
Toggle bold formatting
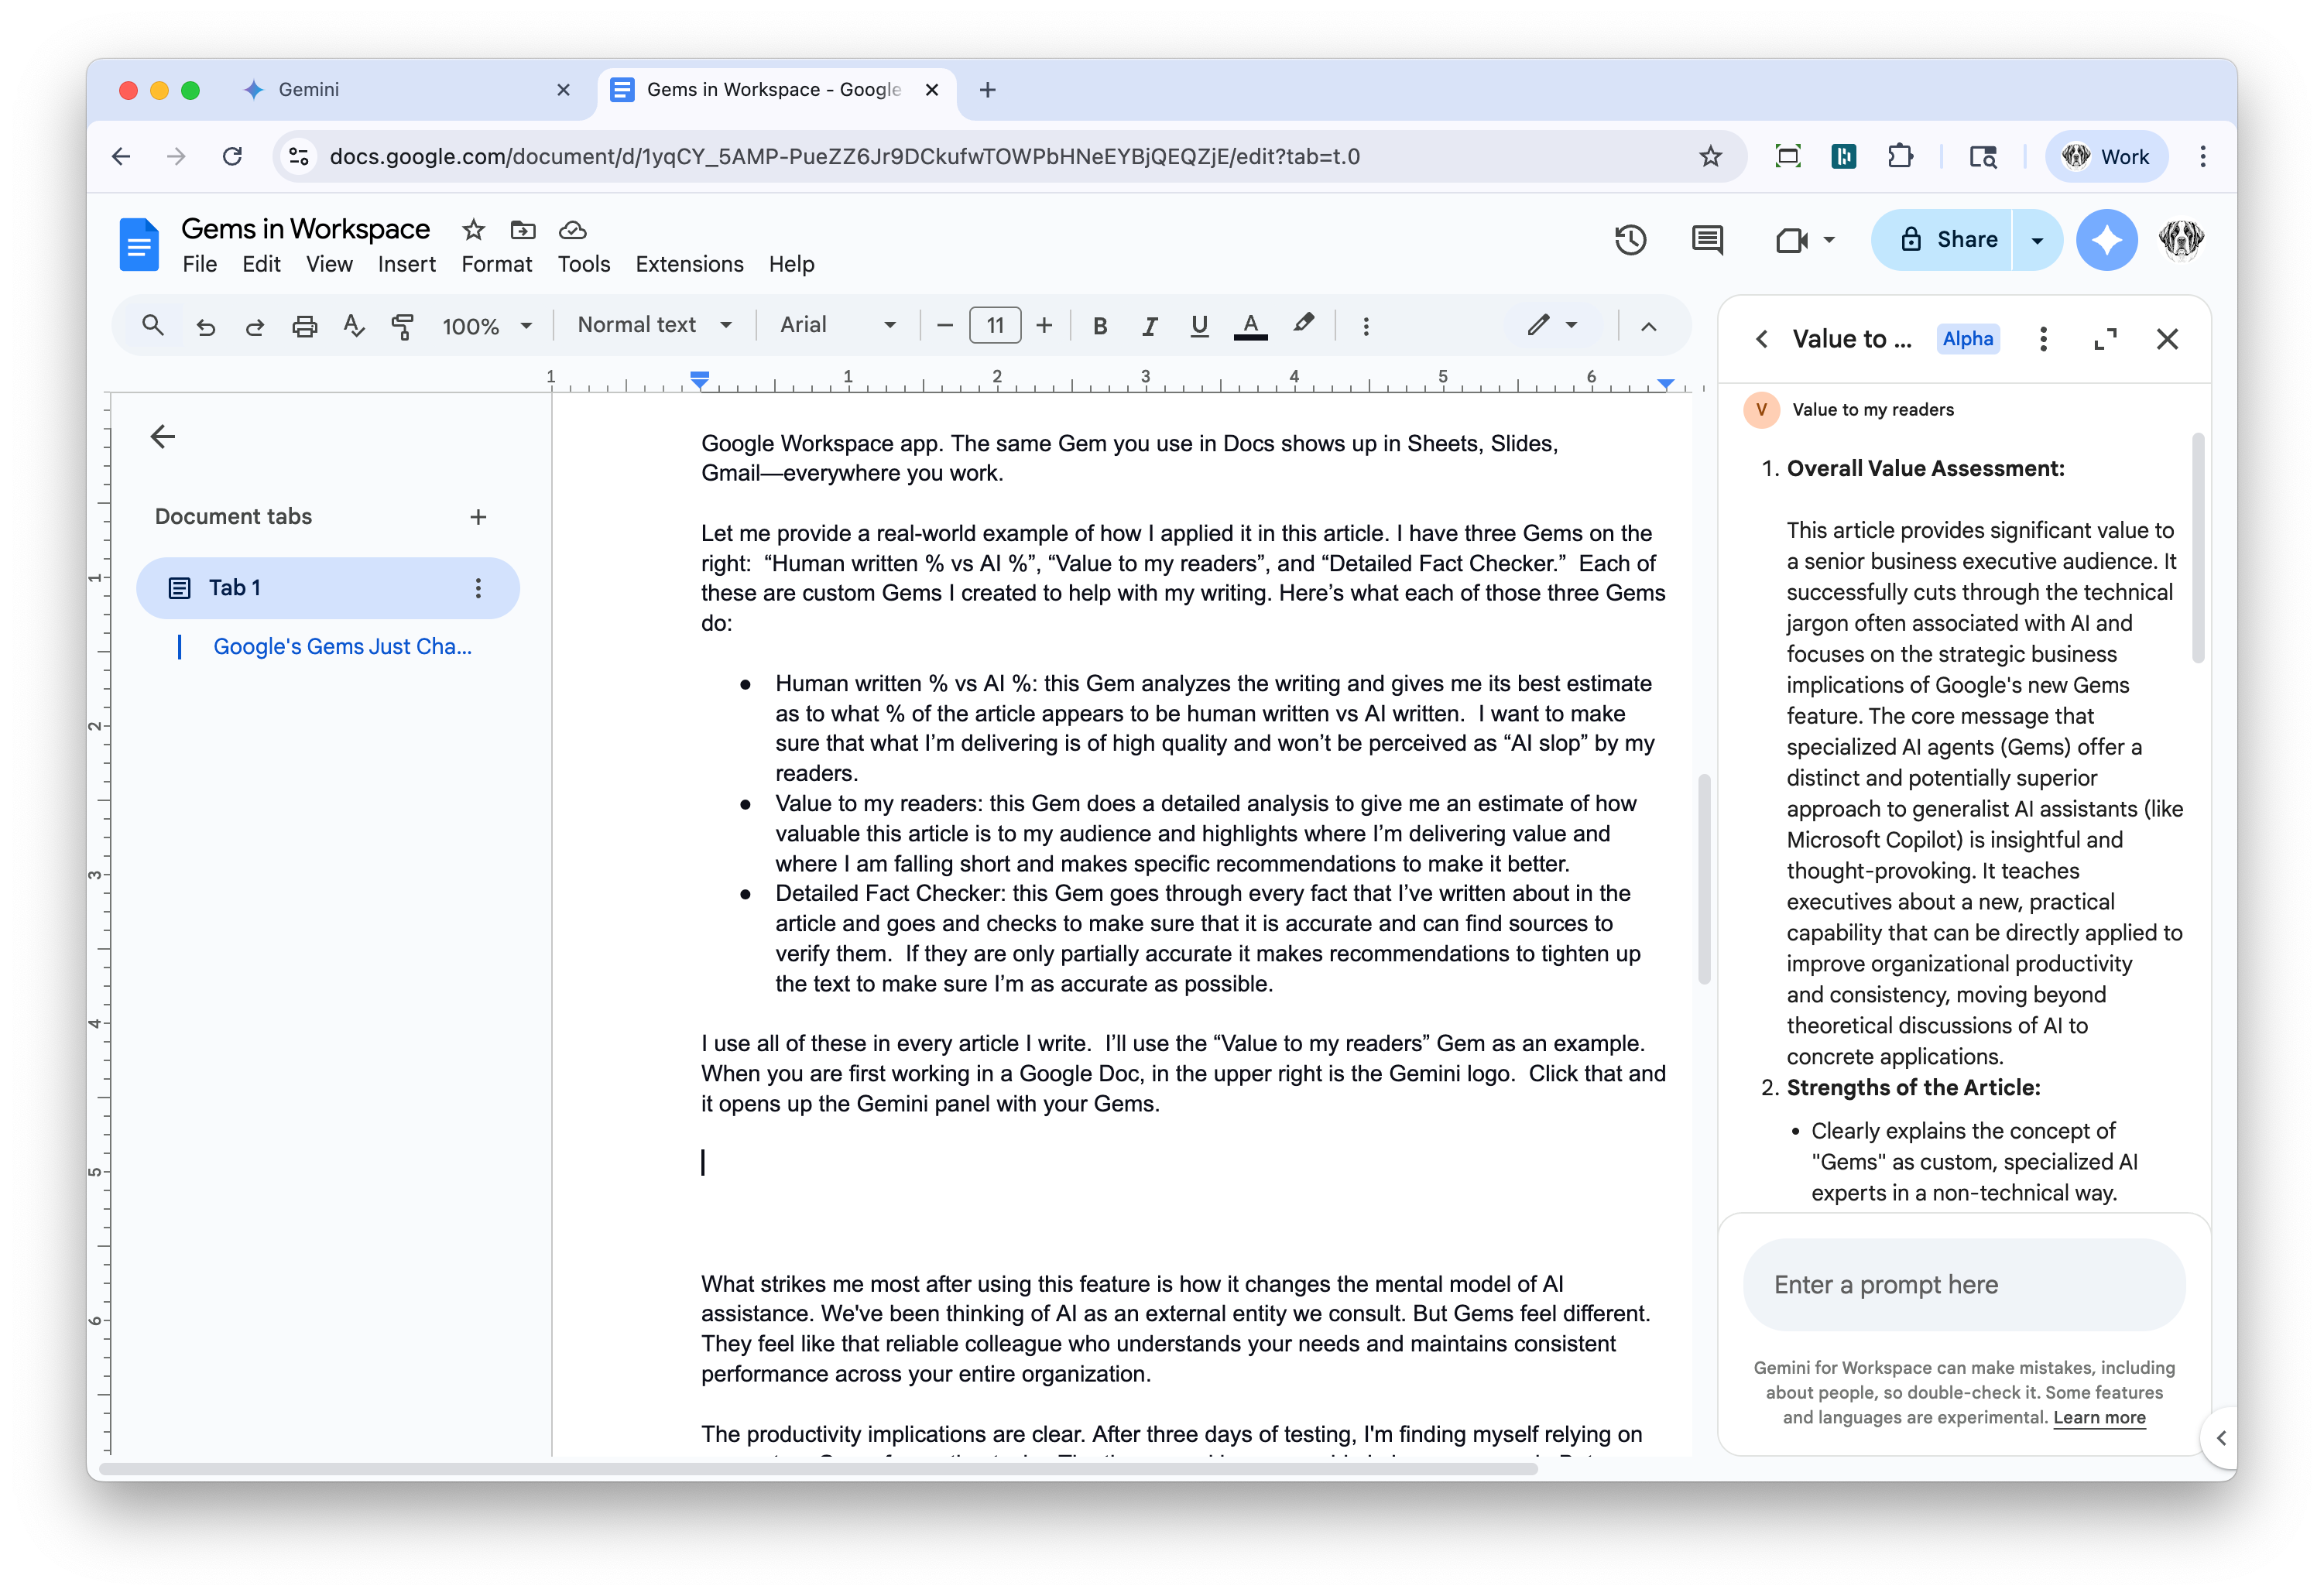point(1100,326)
